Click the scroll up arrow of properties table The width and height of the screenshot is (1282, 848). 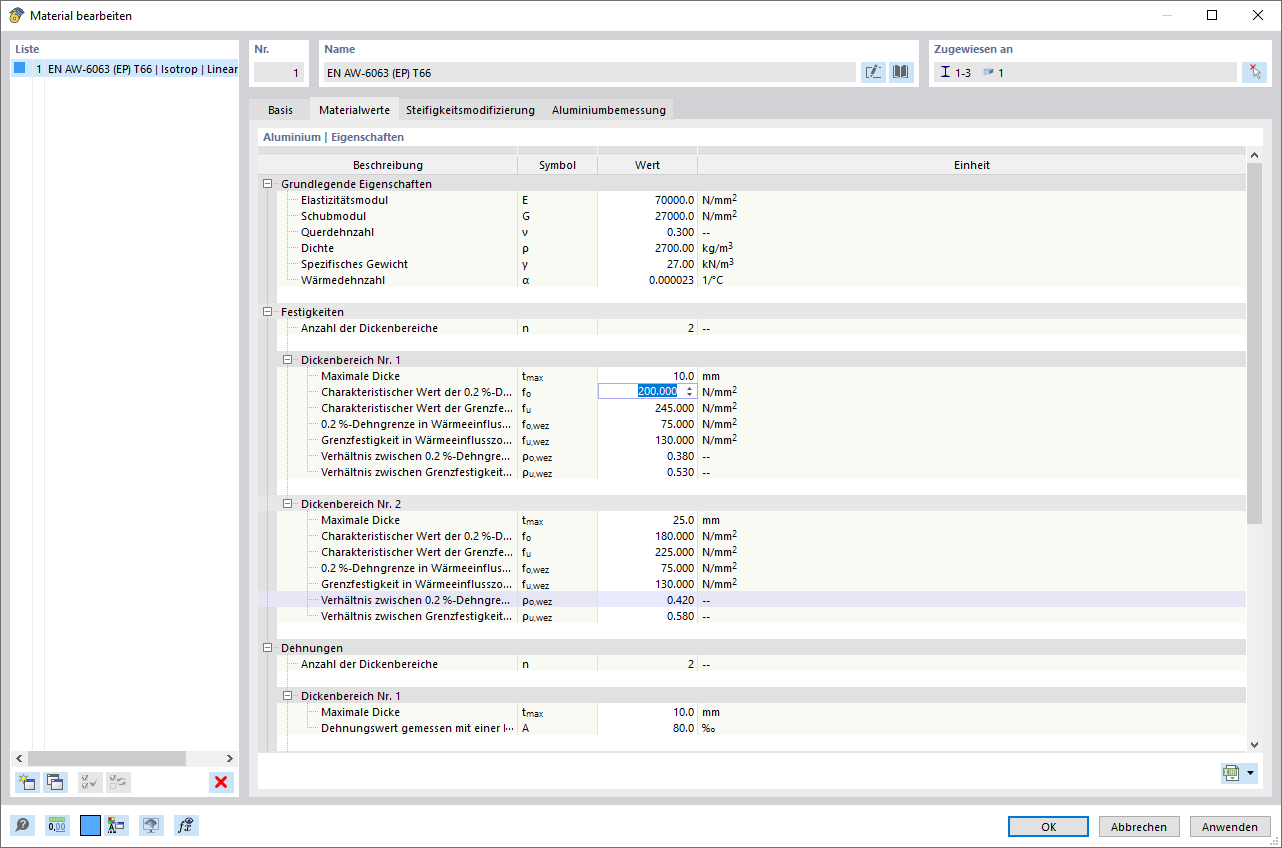tap(1255, 155)
